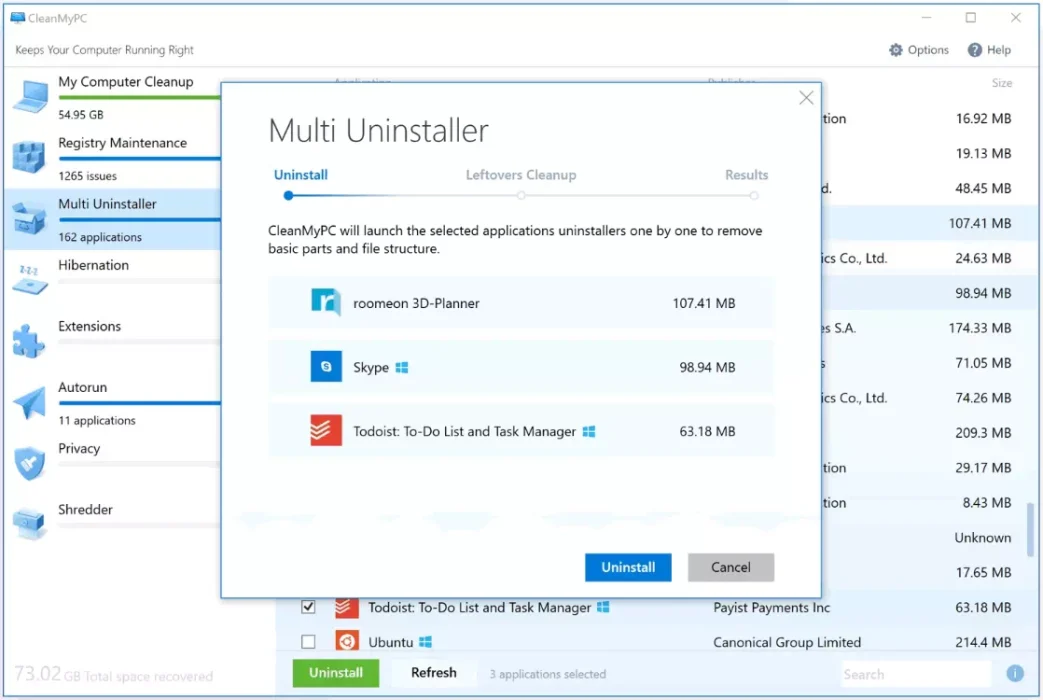Click '54.95 GB' under My Computer Cleanup
The width and height of the screenshot is (1043, 700).
pos(80,114)
